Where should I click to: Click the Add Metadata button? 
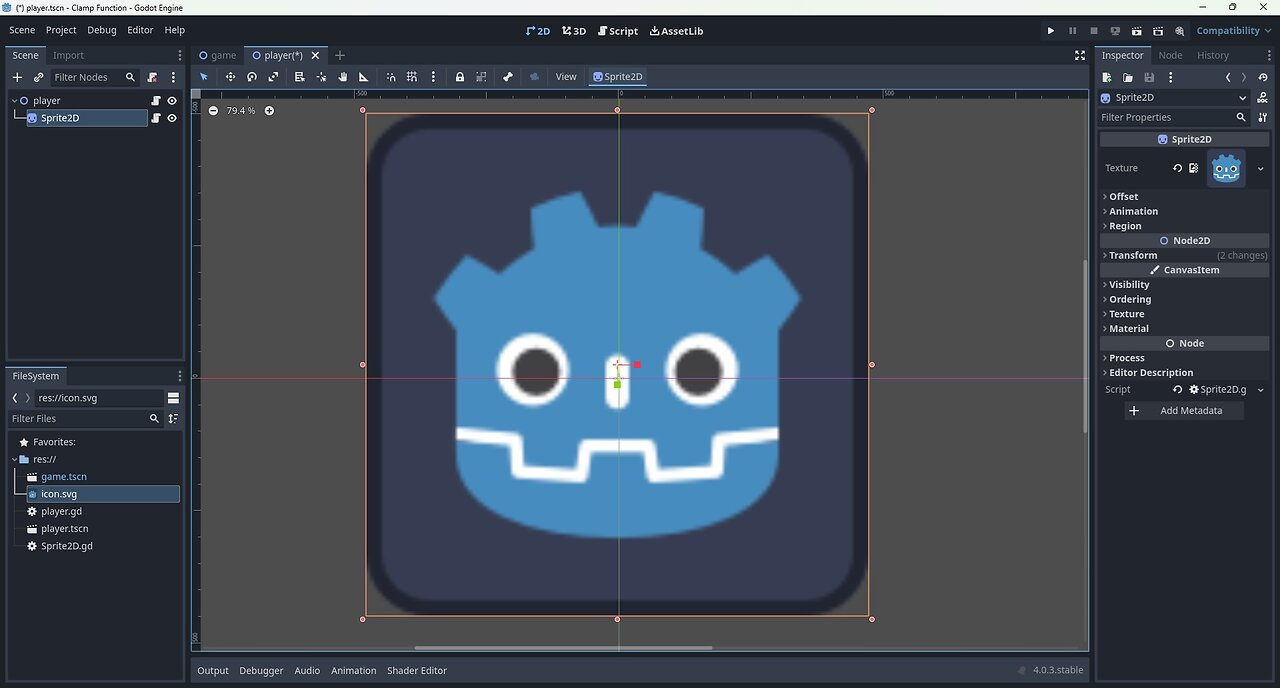click(1184, 411)
